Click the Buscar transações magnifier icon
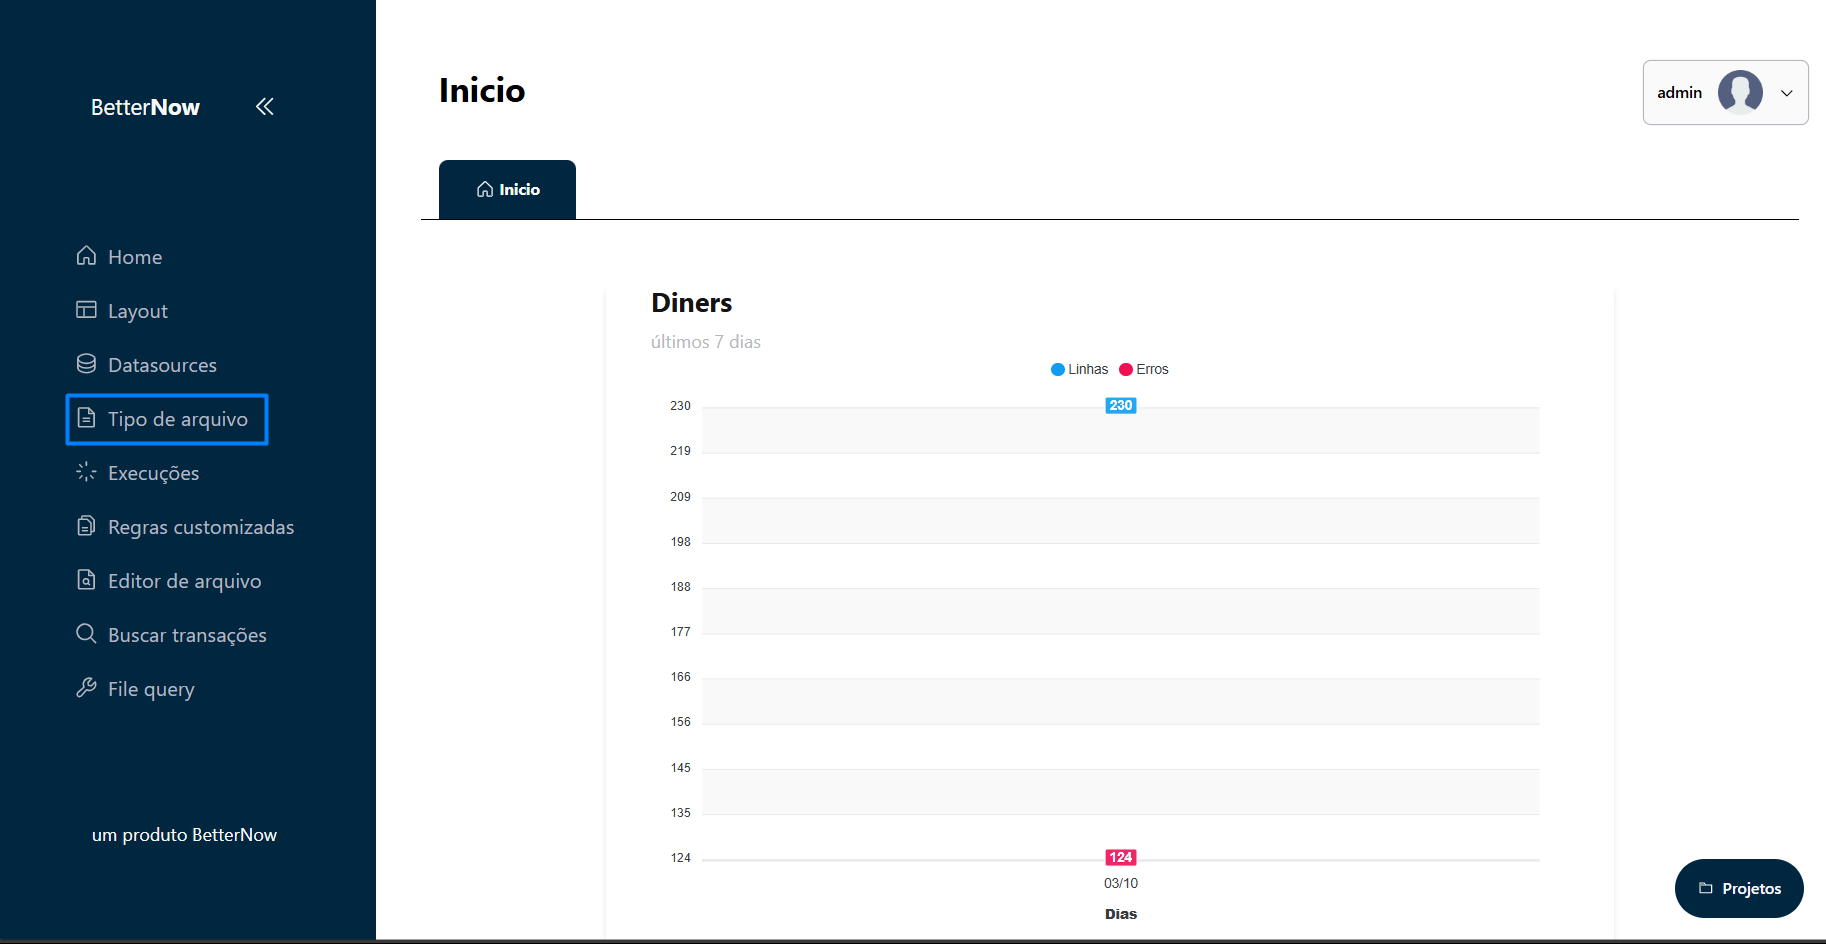The width and height of the screenshot is (1826, 944). [87, 634]
